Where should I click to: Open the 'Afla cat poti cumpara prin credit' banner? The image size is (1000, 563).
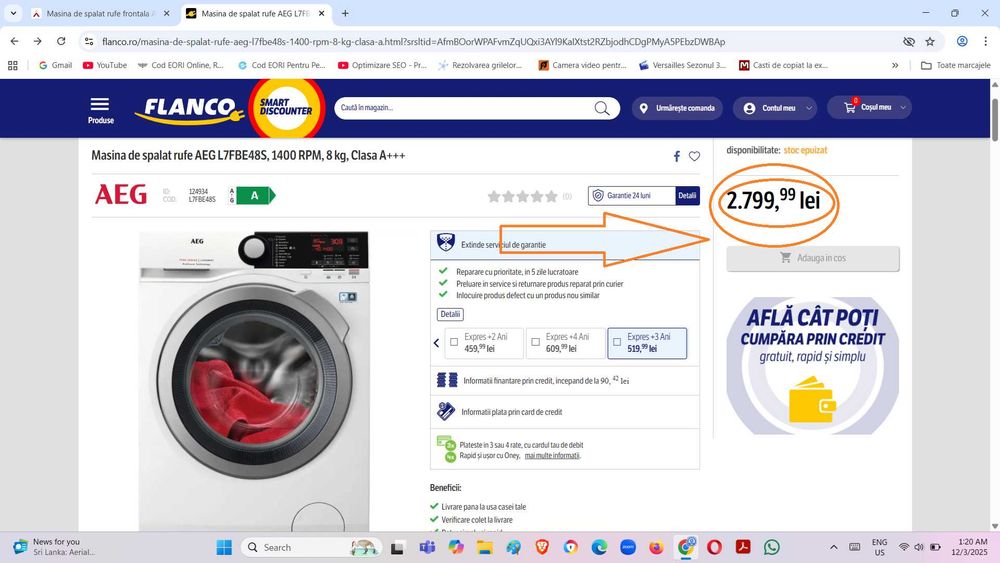(x=812, y=365)
